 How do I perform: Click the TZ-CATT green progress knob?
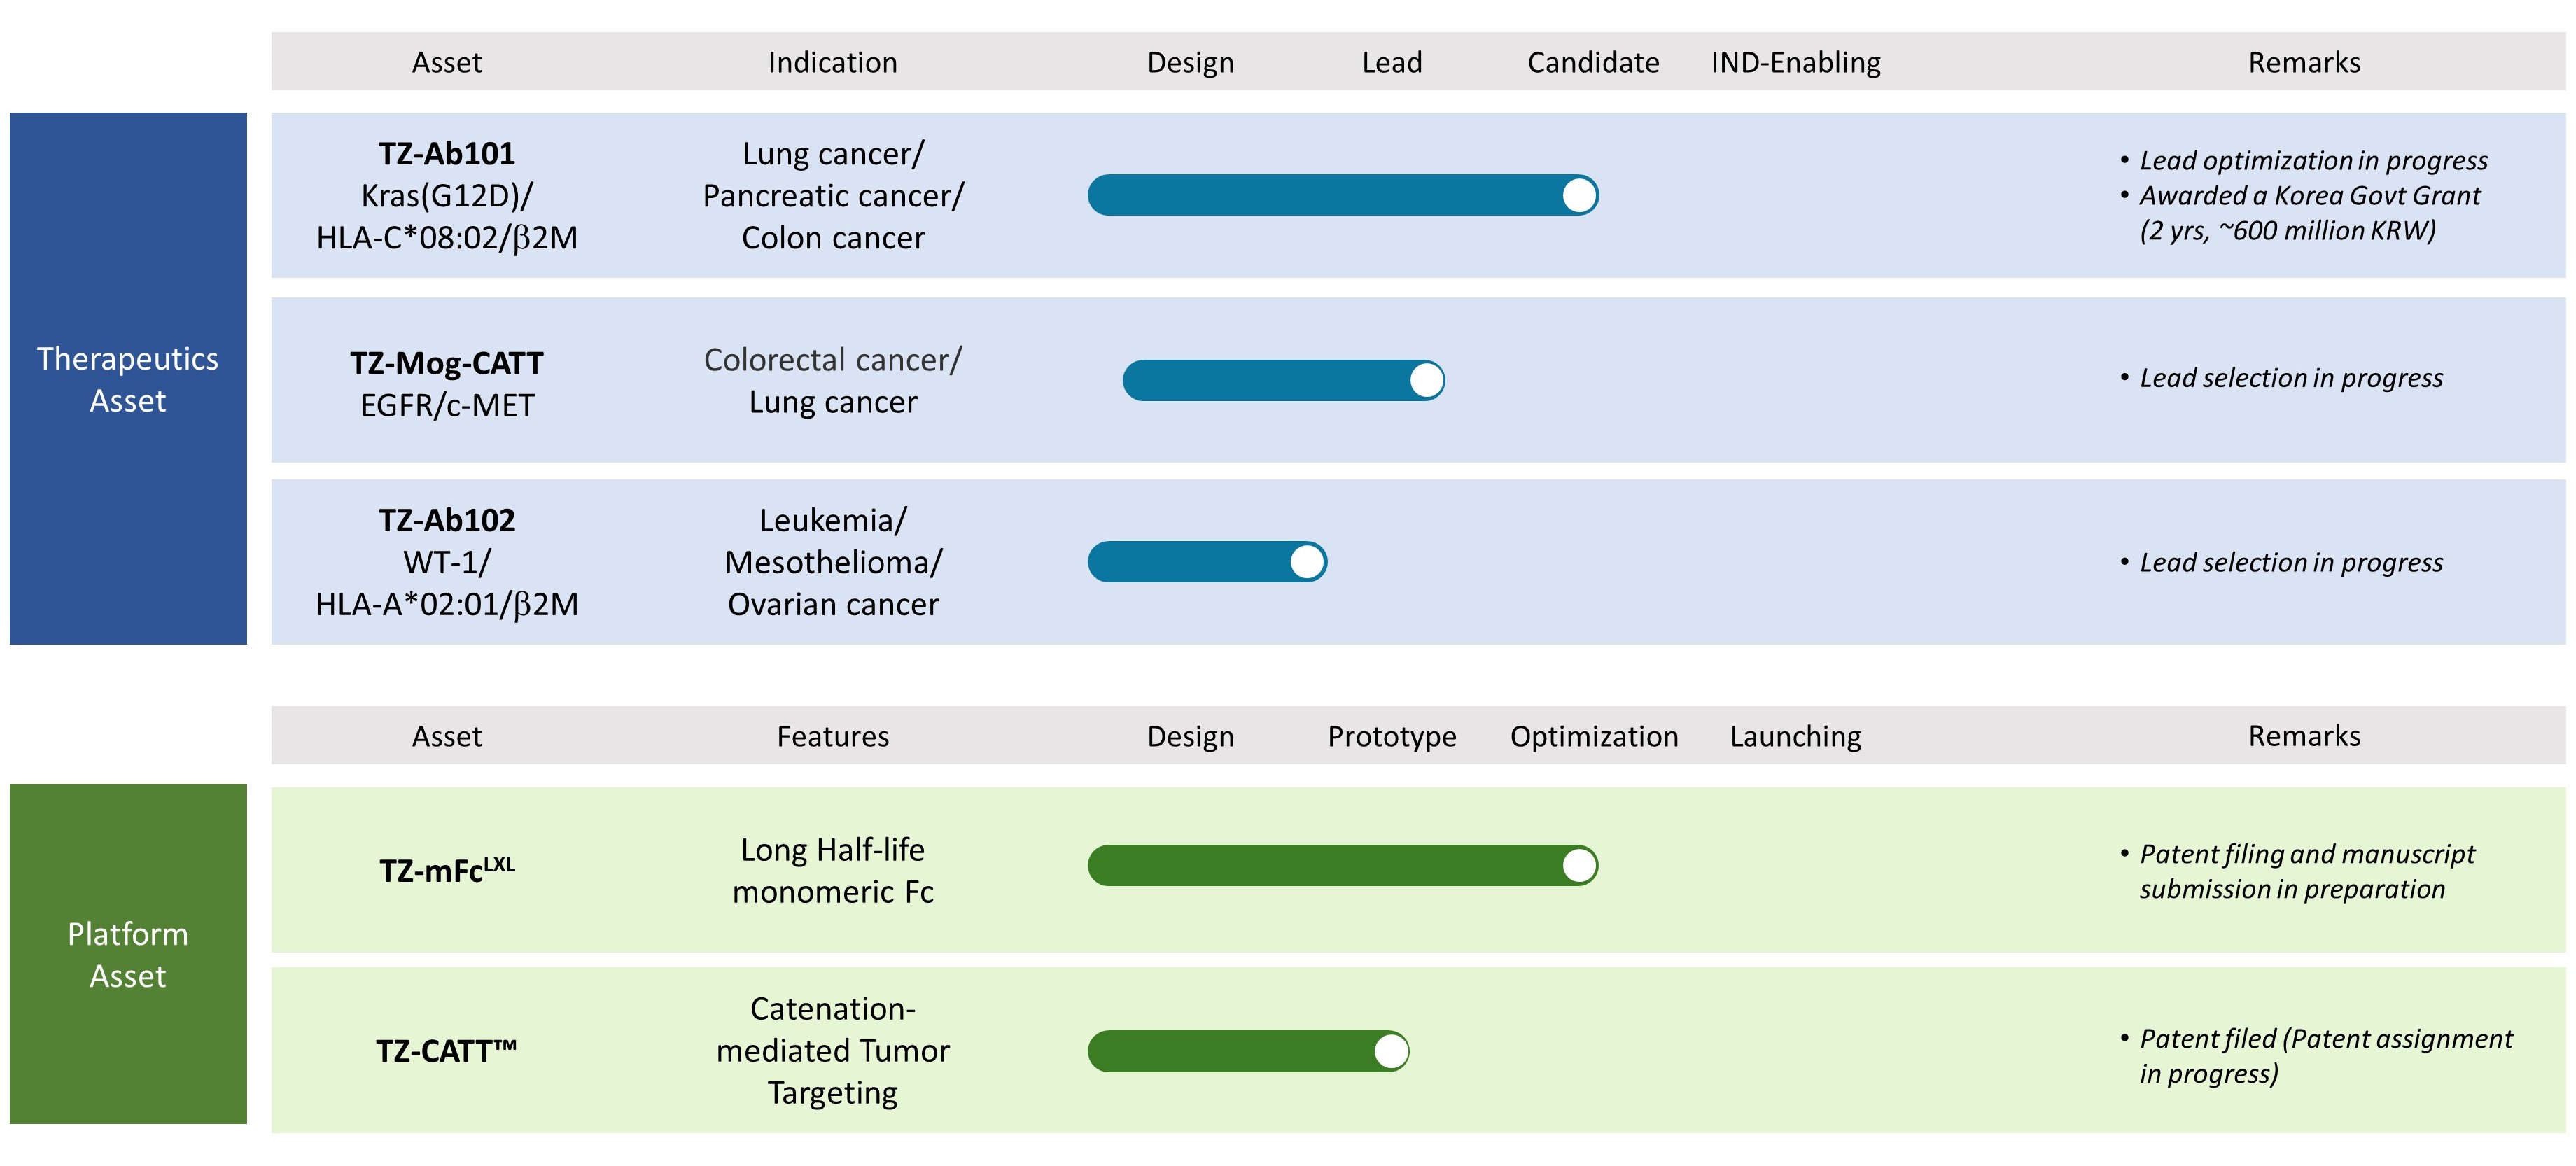click(1391, 1051)
